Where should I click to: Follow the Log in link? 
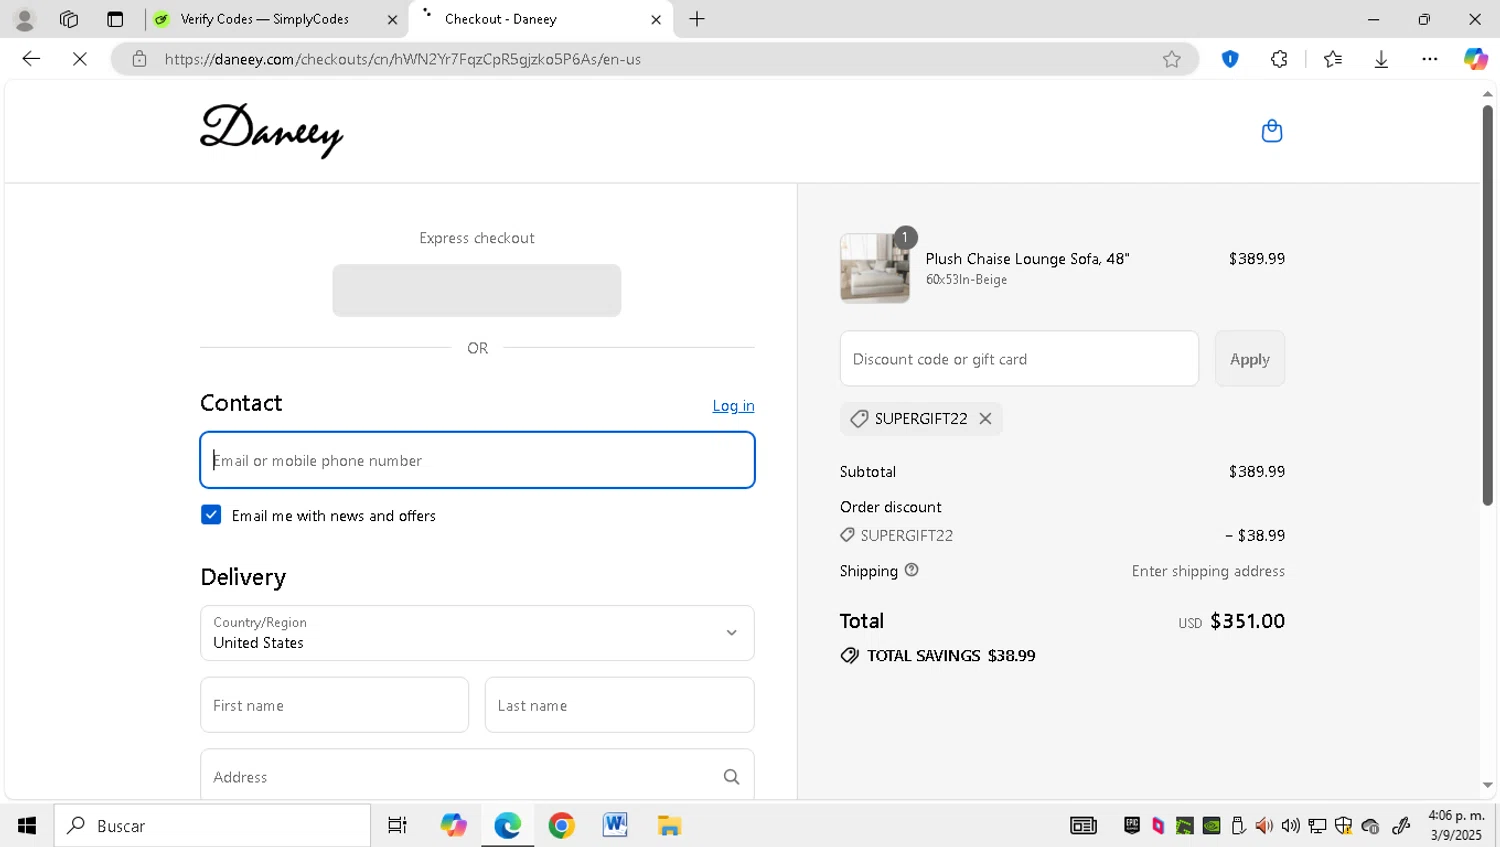pyautogui.click(x=733, y=405)
